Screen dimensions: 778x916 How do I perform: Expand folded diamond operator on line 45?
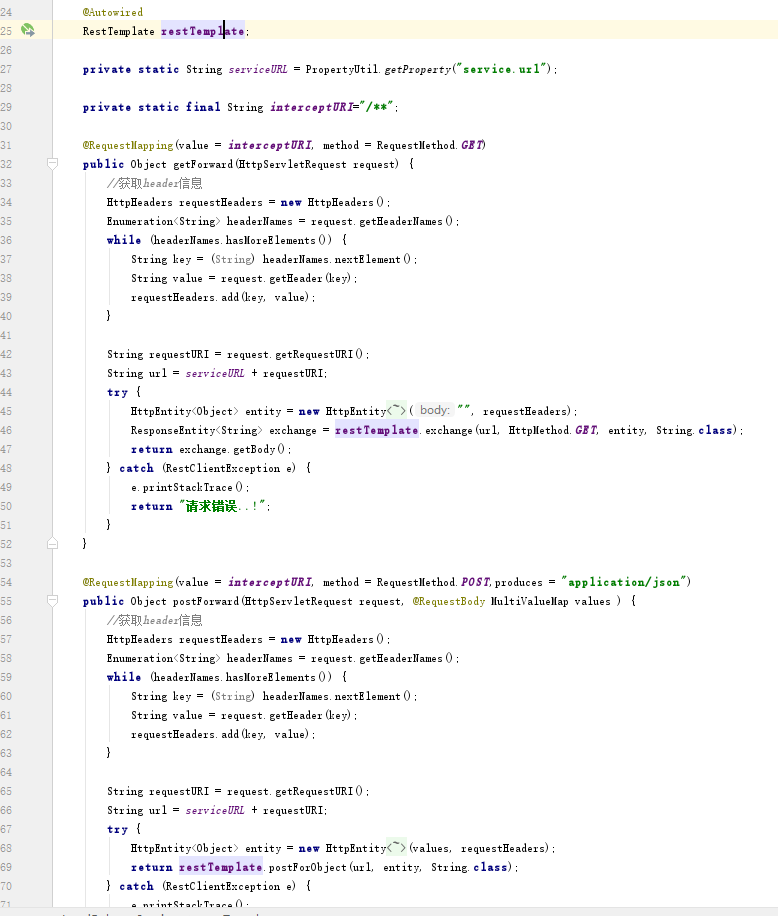pos(397,411)
